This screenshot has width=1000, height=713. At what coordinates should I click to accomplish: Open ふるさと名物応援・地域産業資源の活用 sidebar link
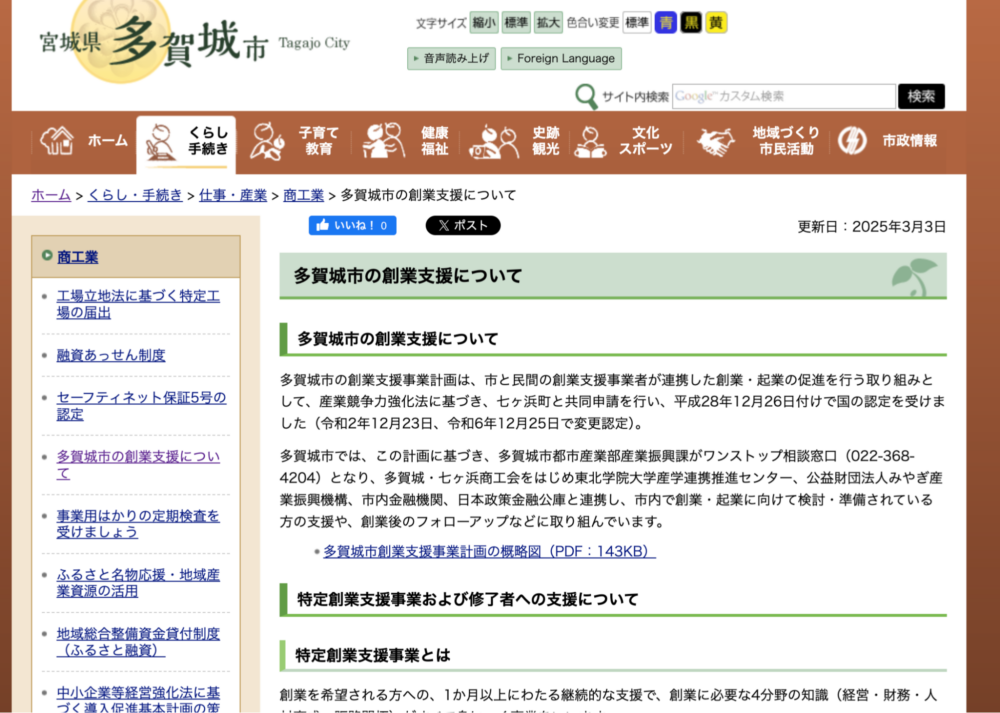coord(138,583)
